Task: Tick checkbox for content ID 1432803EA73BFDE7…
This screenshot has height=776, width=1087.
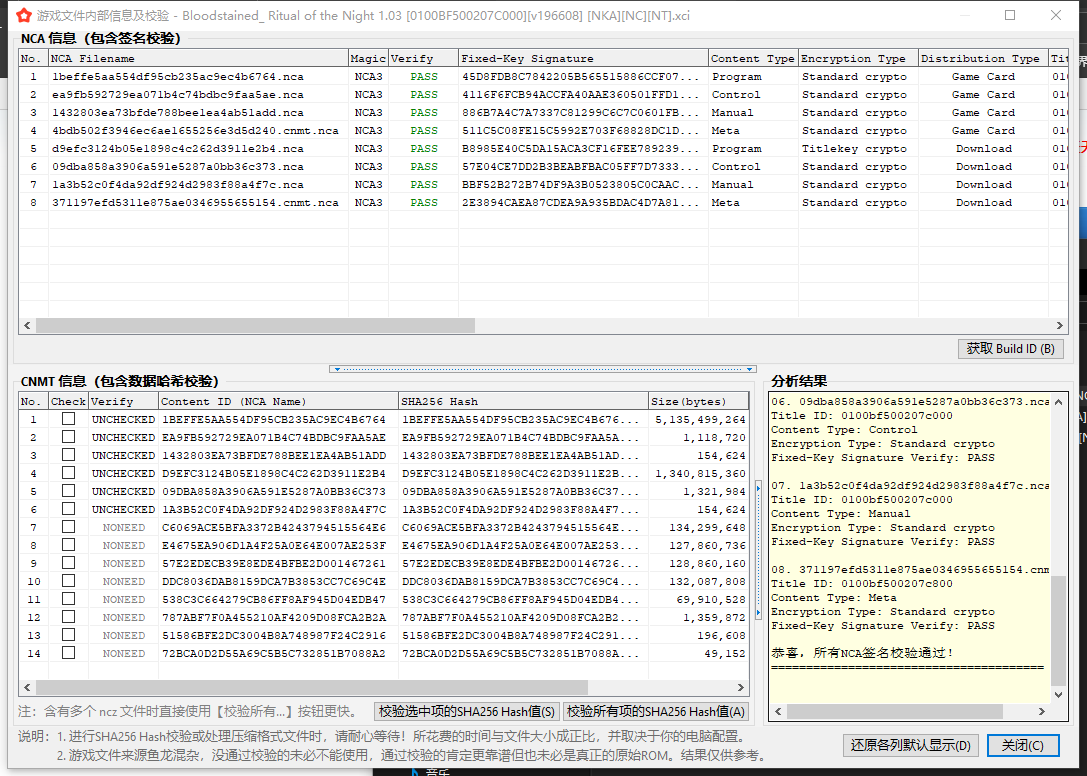Action: 68,455
